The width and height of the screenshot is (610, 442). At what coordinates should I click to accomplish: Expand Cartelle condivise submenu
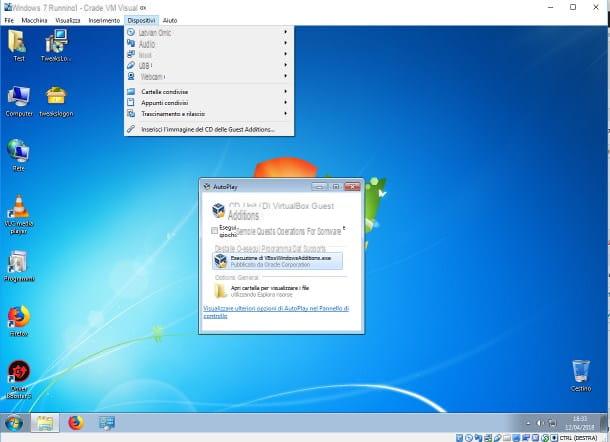tap(209, 91)
